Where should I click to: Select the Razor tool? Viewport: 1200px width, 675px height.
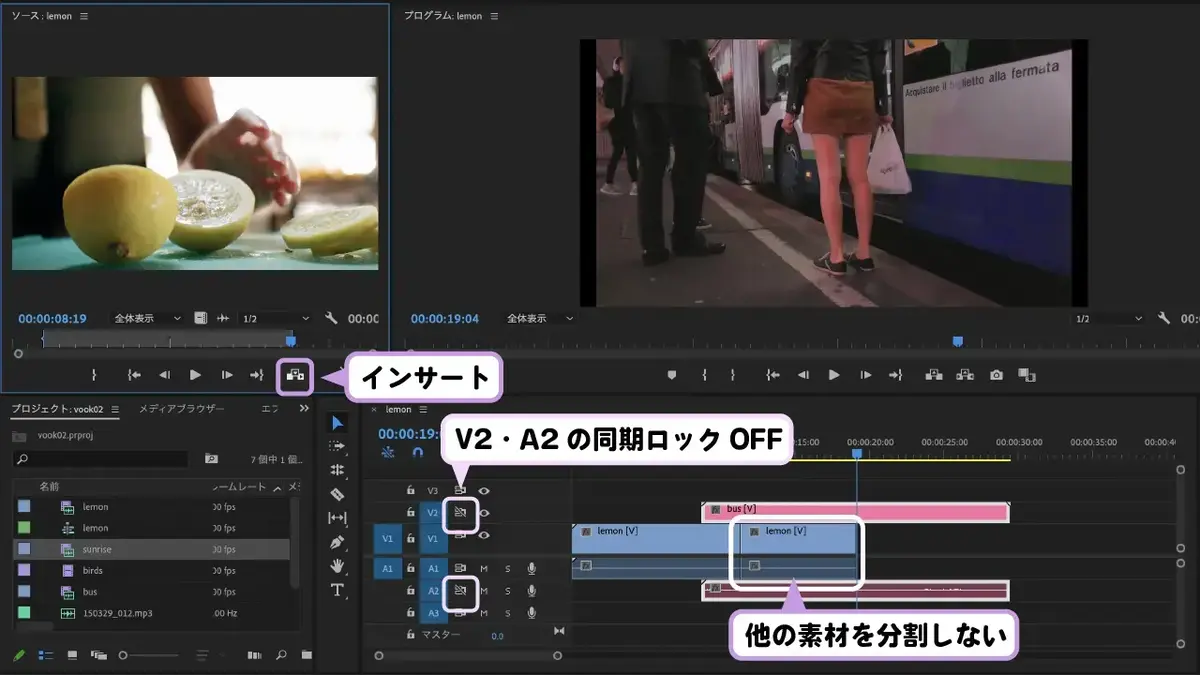point(337,494)
